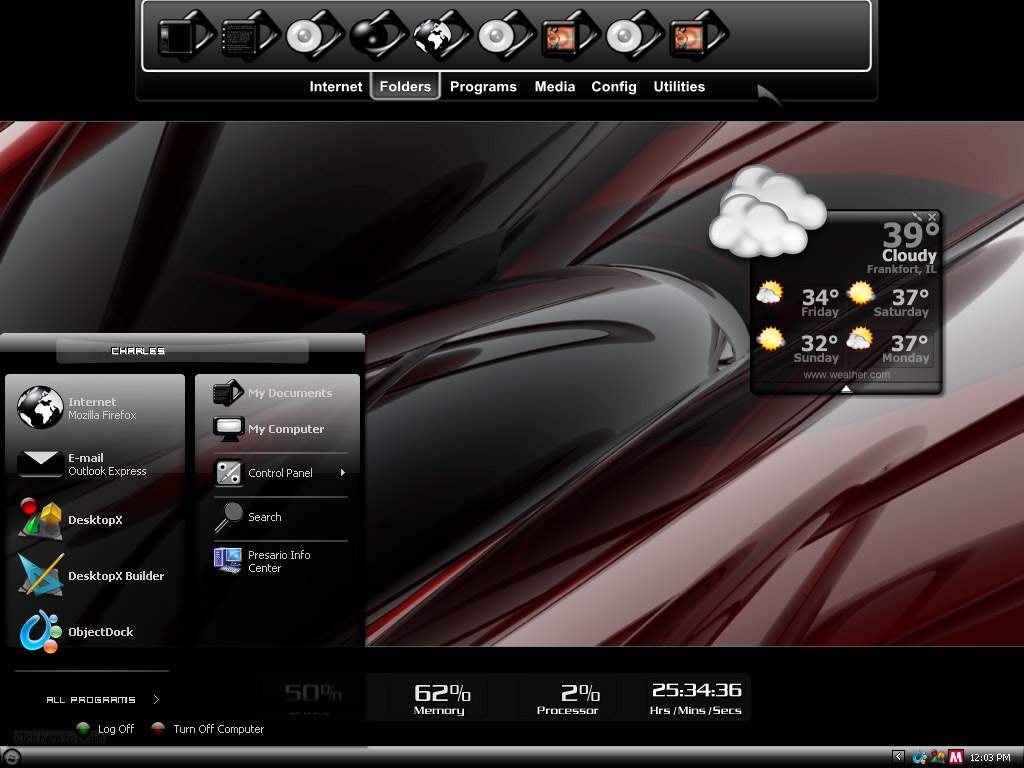Expand the weather widget bottom arrow
This screenshot has height=768, width=1024.
[x=846, y=389]
